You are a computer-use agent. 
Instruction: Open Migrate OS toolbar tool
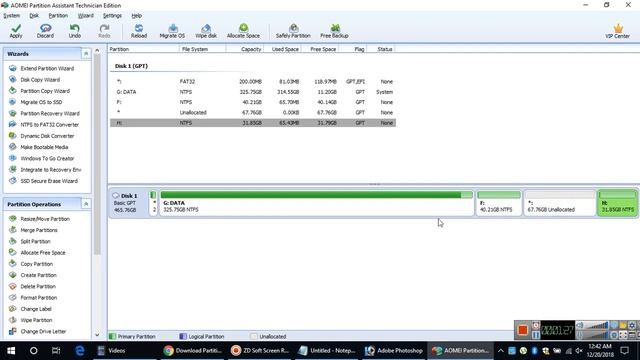coord(172,31)
